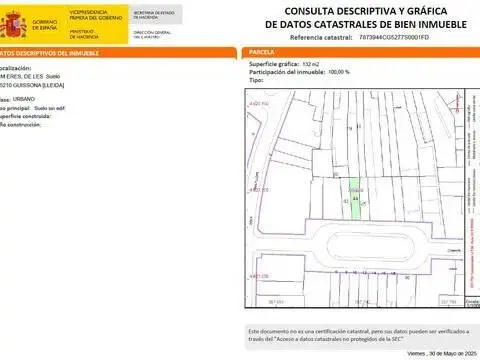This screenshot has height=360, width=480.
Task: Click the grey 'SECRETARÍA DE ESTADO DE HACIENDA' box
Action: pos(156,15)
